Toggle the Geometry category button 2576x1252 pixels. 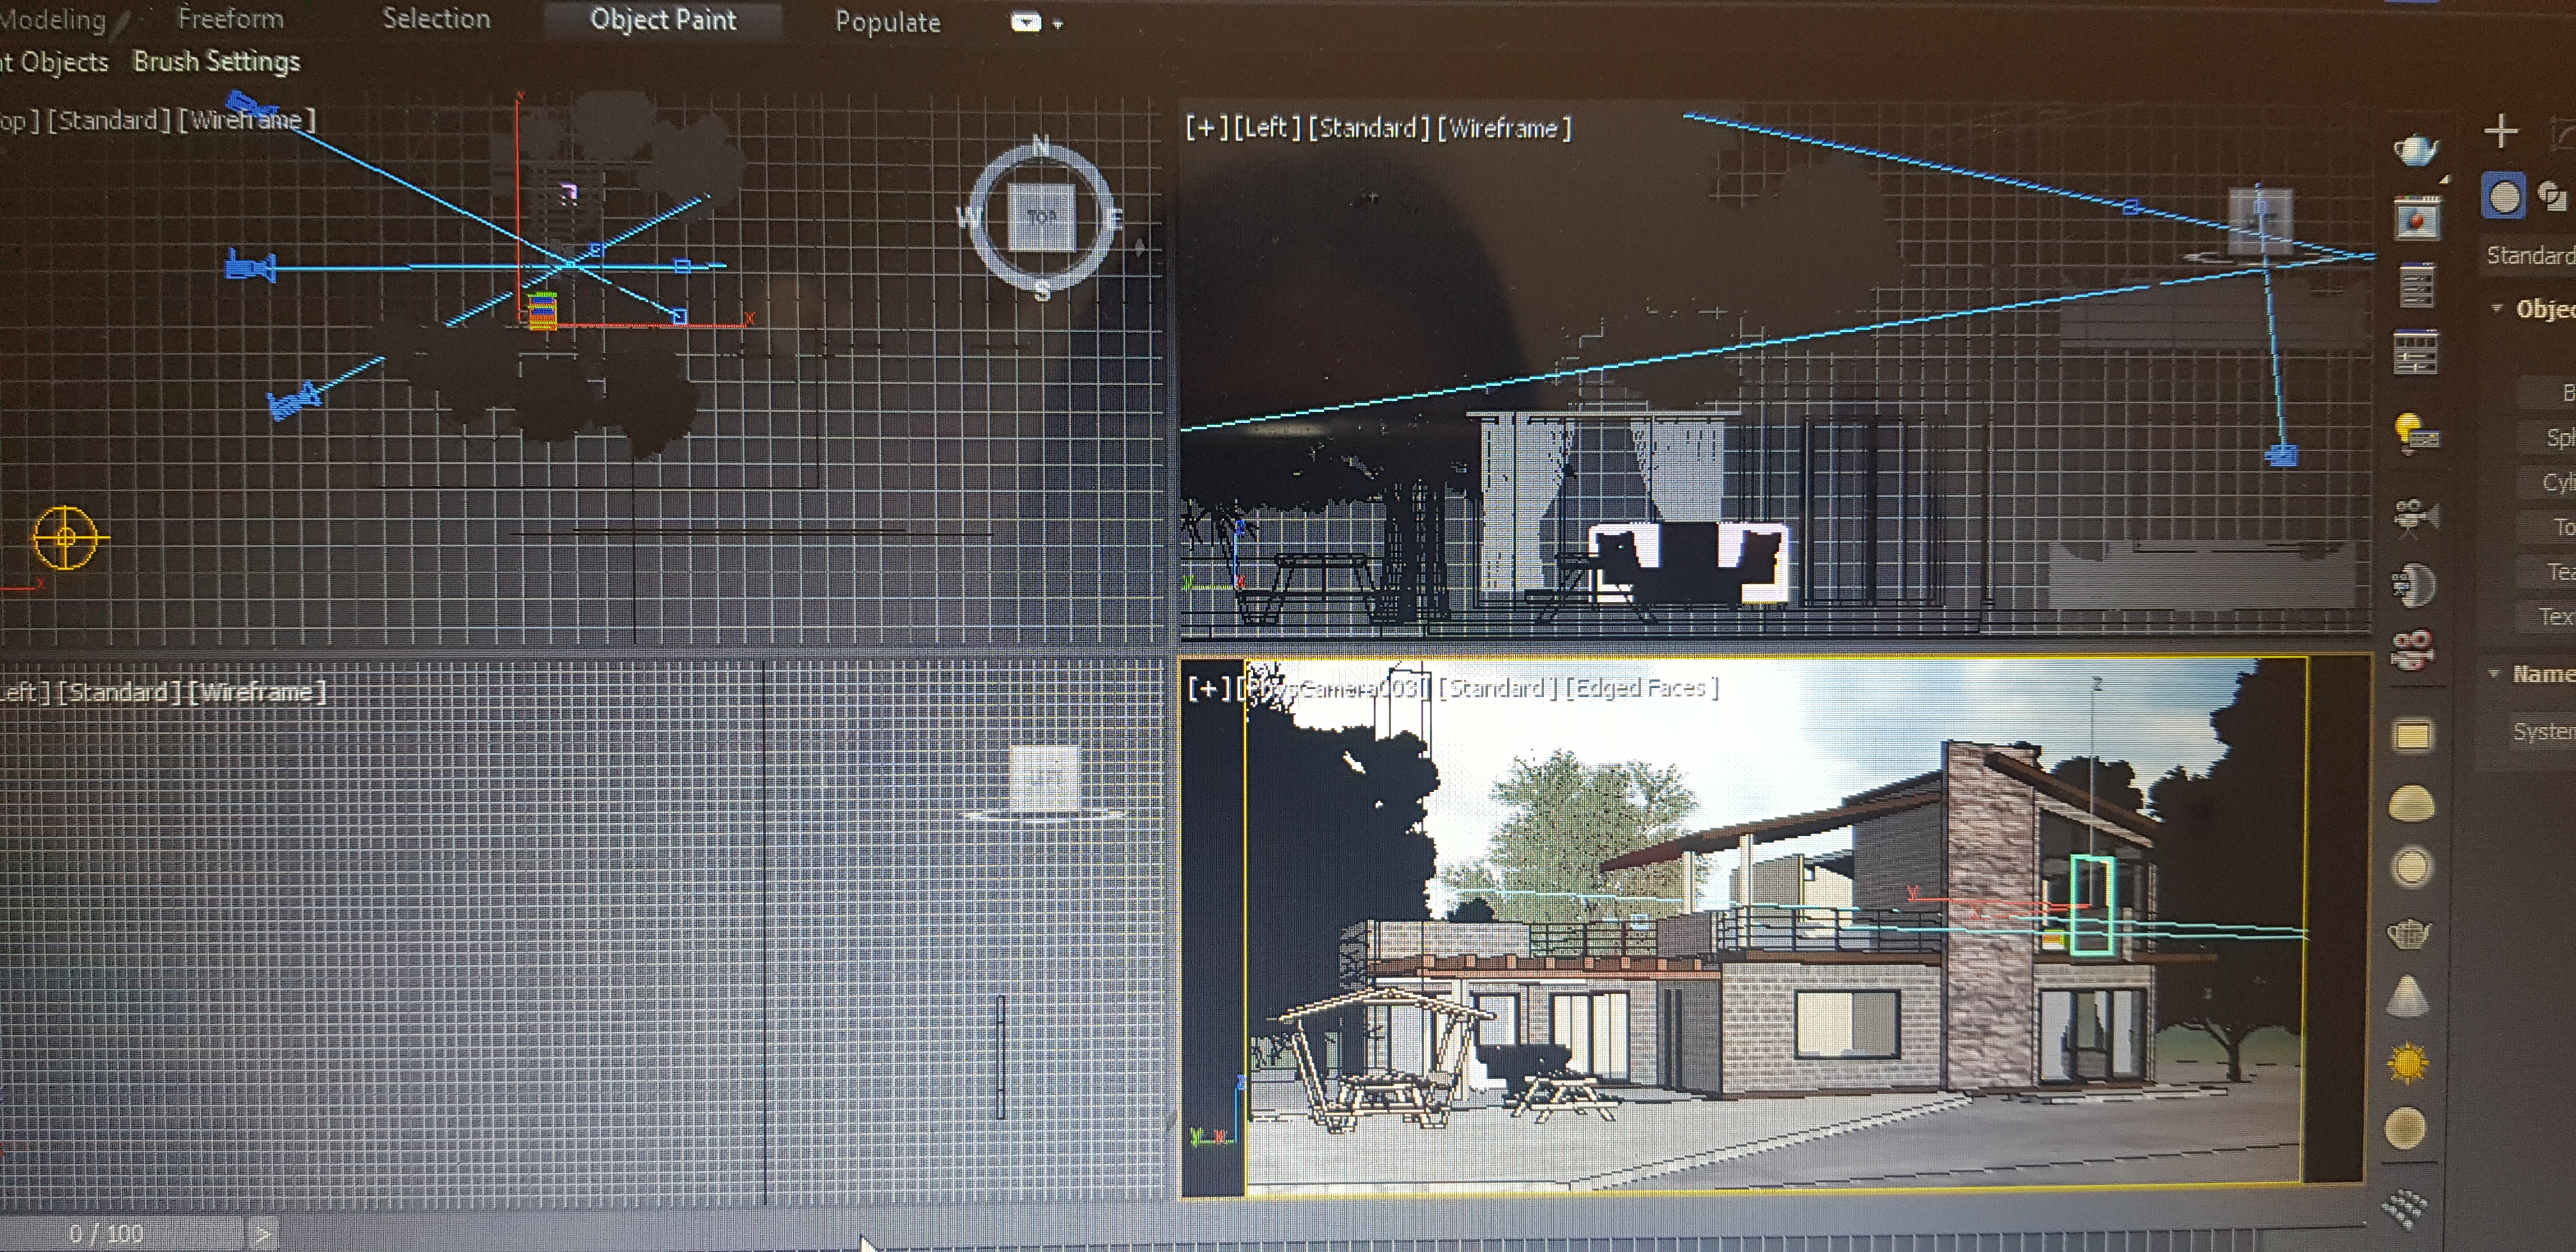[x=2503, y=196]
